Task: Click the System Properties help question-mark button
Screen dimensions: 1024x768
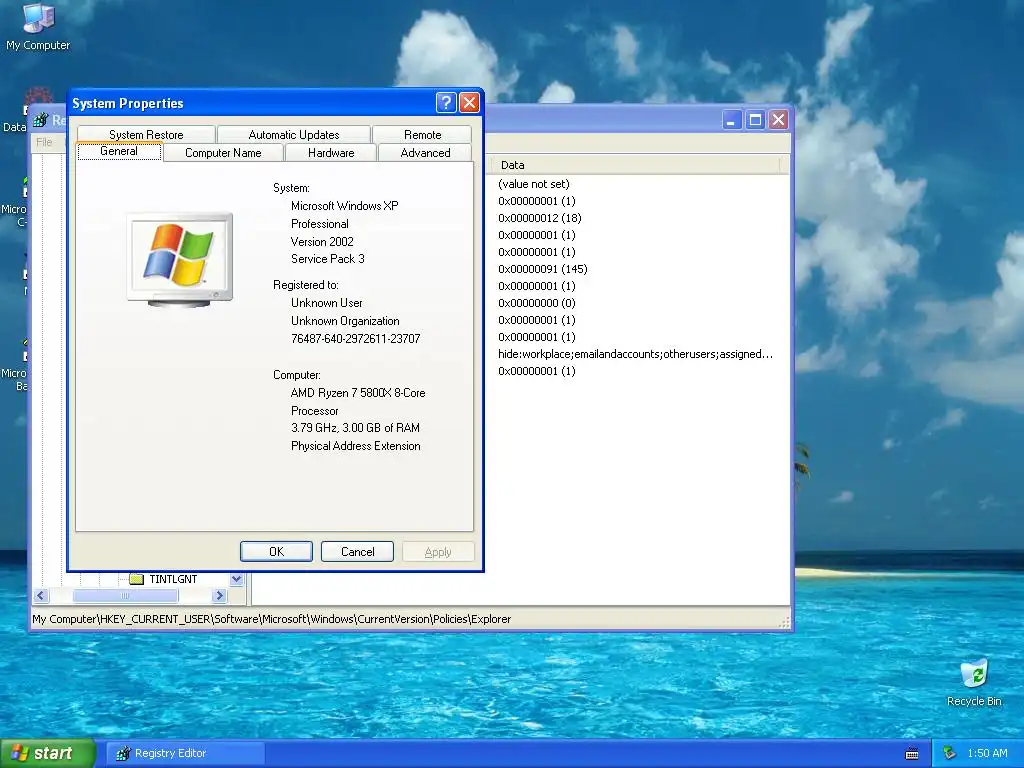Action: [x=446, y=103]
